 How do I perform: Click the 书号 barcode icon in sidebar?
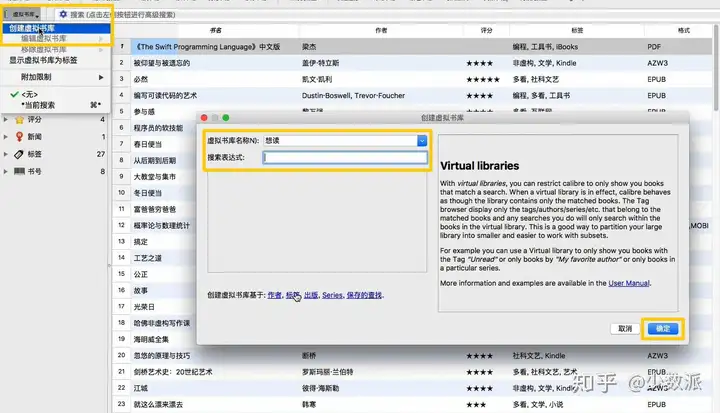(19, 171)
